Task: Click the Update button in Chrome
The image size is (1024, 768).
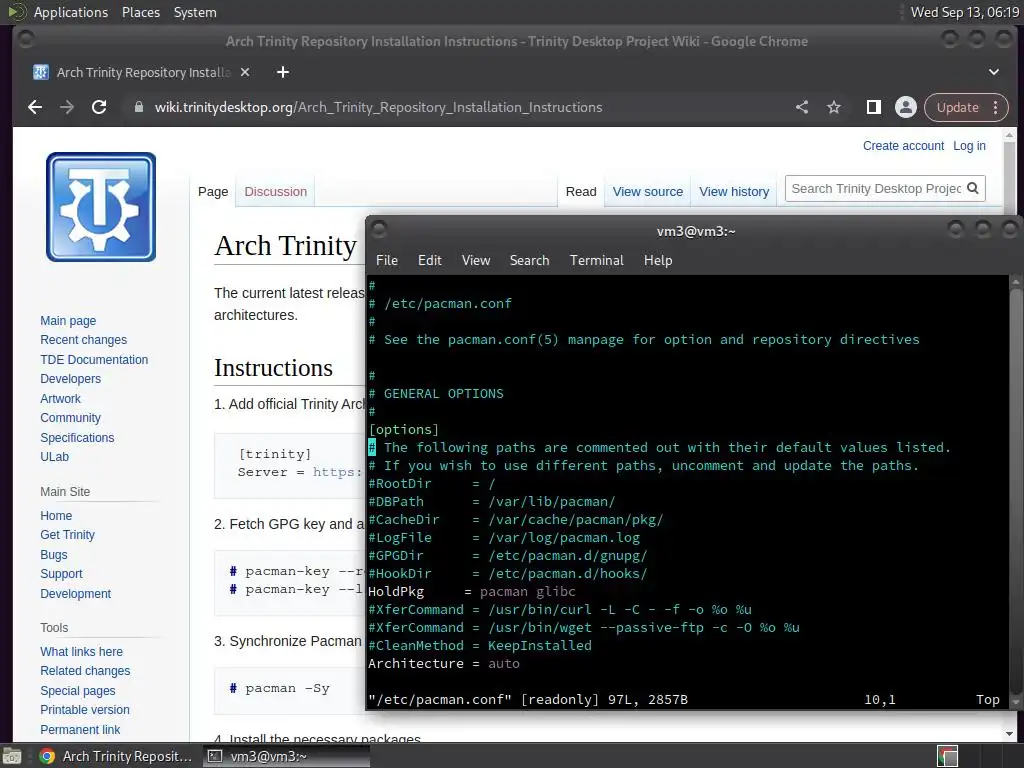Action: (x=957, y=107)
